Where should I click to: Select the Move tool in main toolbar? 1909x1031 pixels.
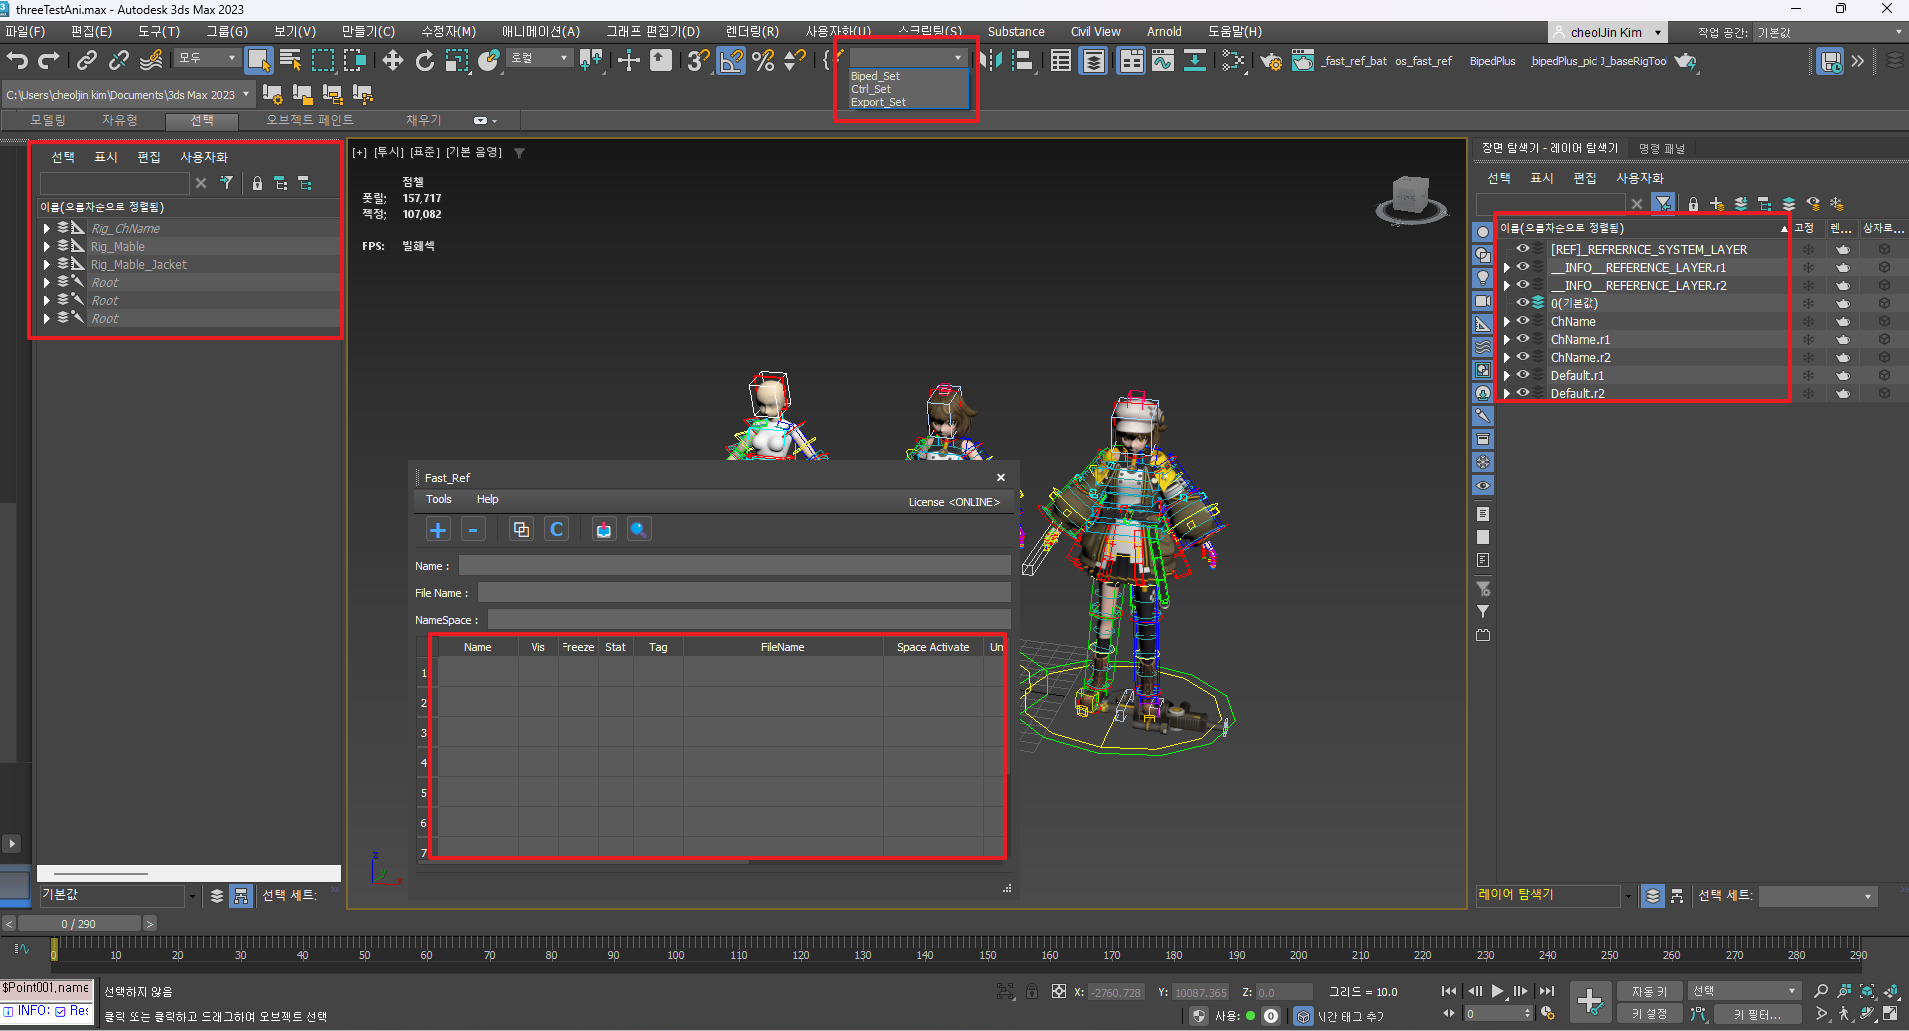392,61
